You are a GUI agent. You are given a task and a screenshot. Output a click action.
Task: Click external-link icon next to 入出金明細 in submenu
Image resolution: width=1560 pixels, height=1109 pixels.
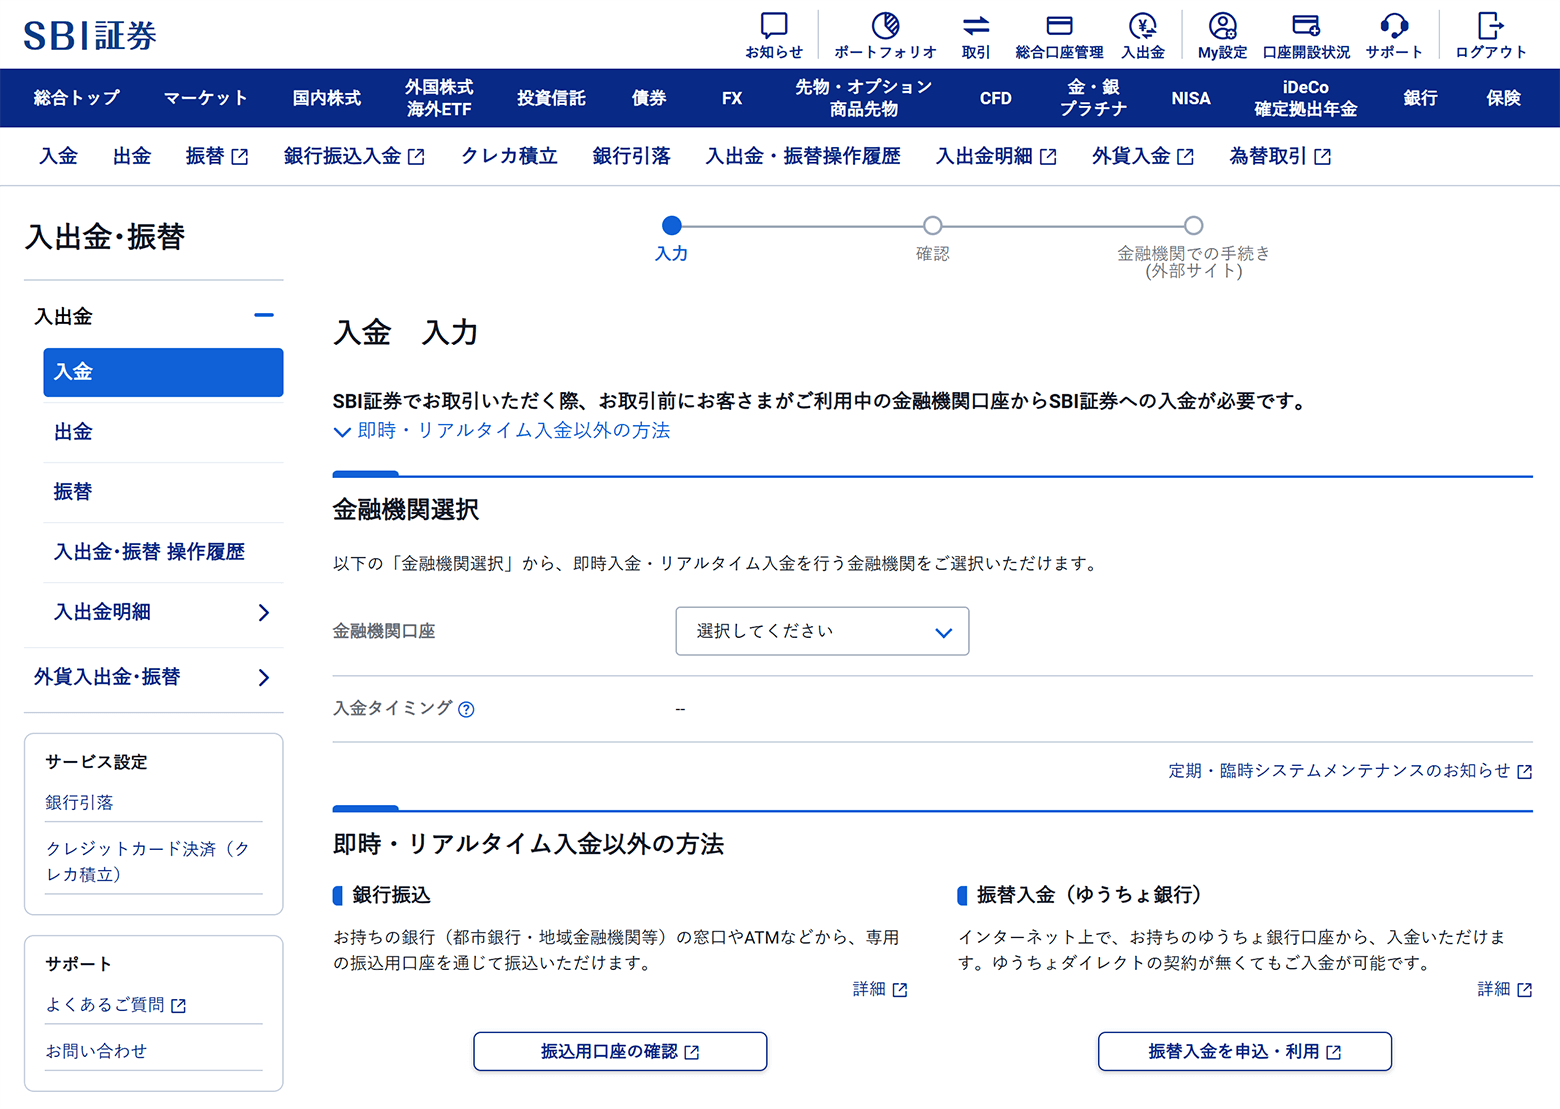(x=1048, y=157)
